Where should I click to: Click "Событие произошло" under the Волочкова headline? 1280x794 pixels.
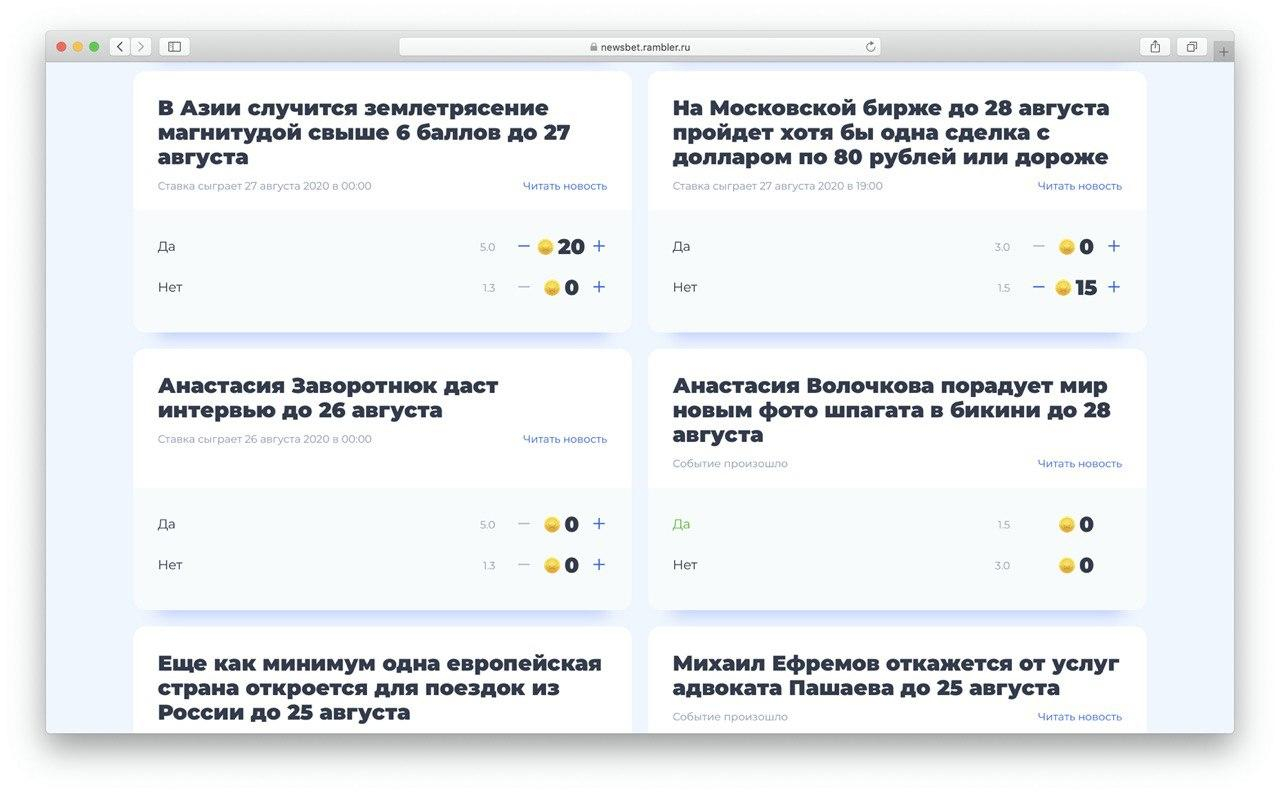point(730,464)
